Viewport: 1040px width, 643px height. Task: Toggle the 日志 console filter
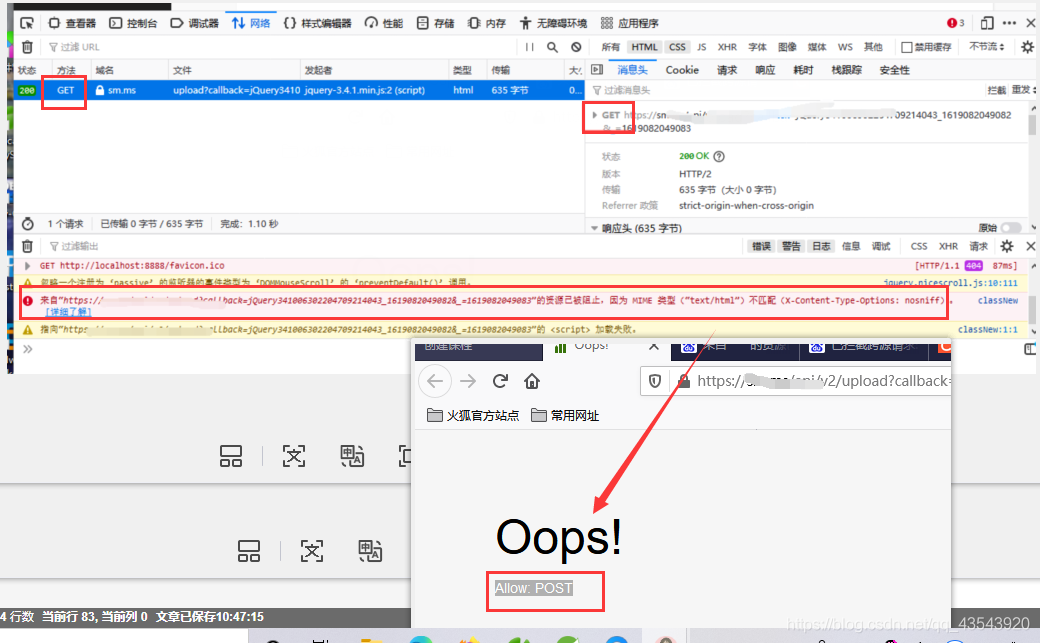(821, 246)
